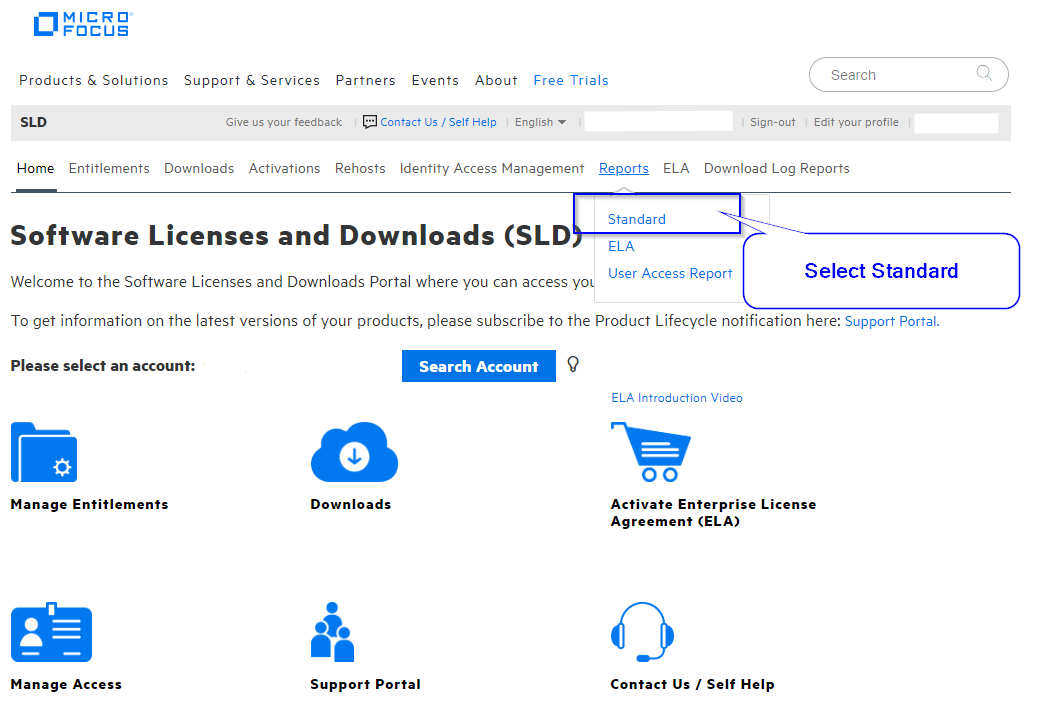Viewport: 1037px width, 713px height.
Task: Click the Manage Access label
Action: pyautogui.click(x=66, y=684)
